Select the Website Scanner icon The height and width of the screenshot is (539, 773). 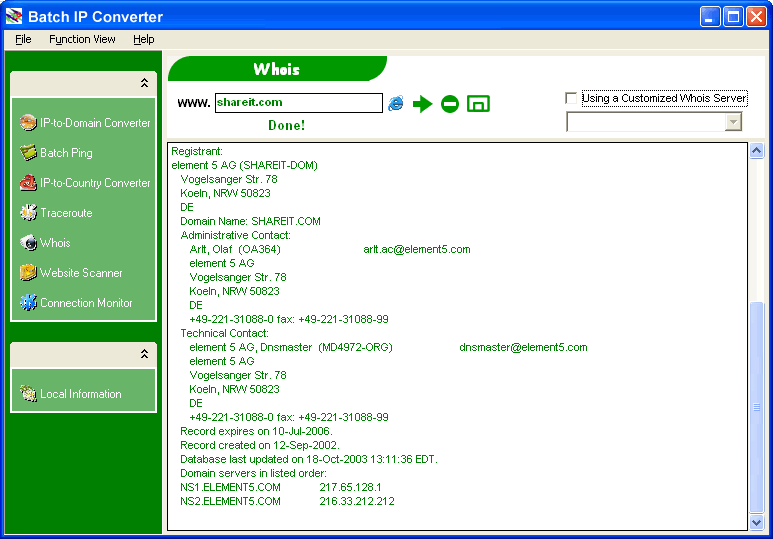(x=28, y=273)
